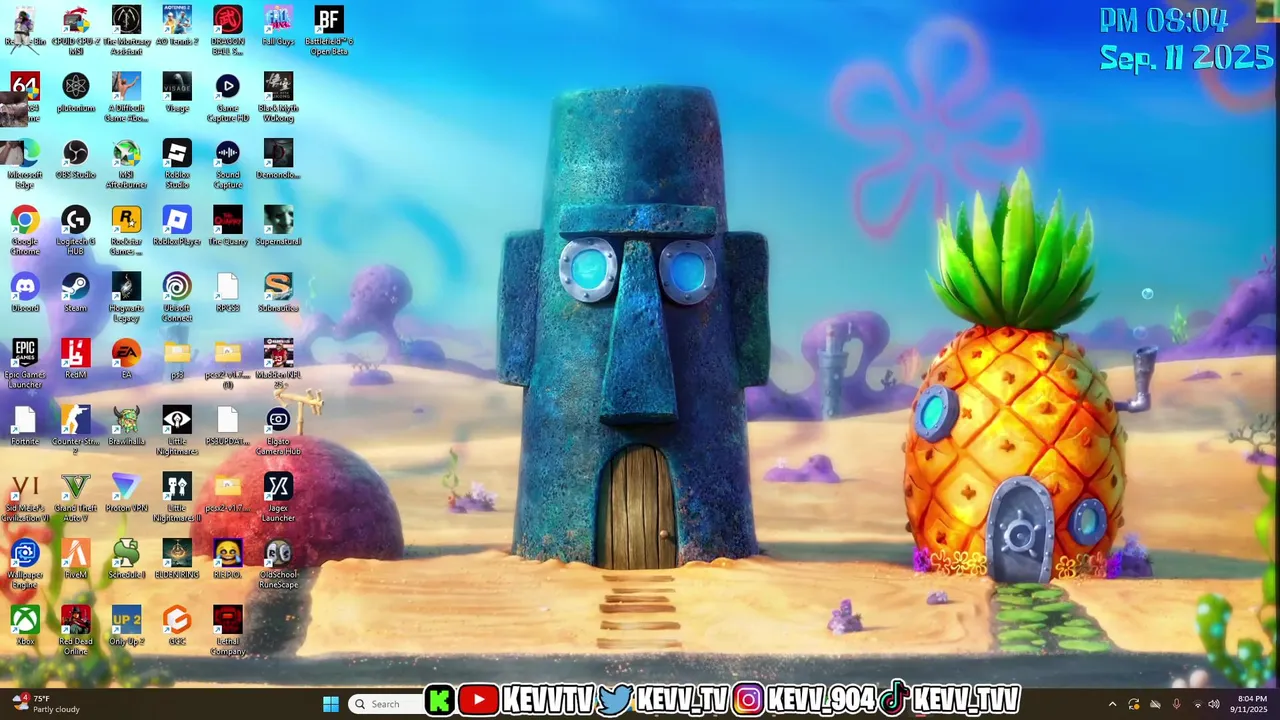1280x720 pixels.
Task: Open the weather widget showing 75°F
Action: click(x=45, y=704)
